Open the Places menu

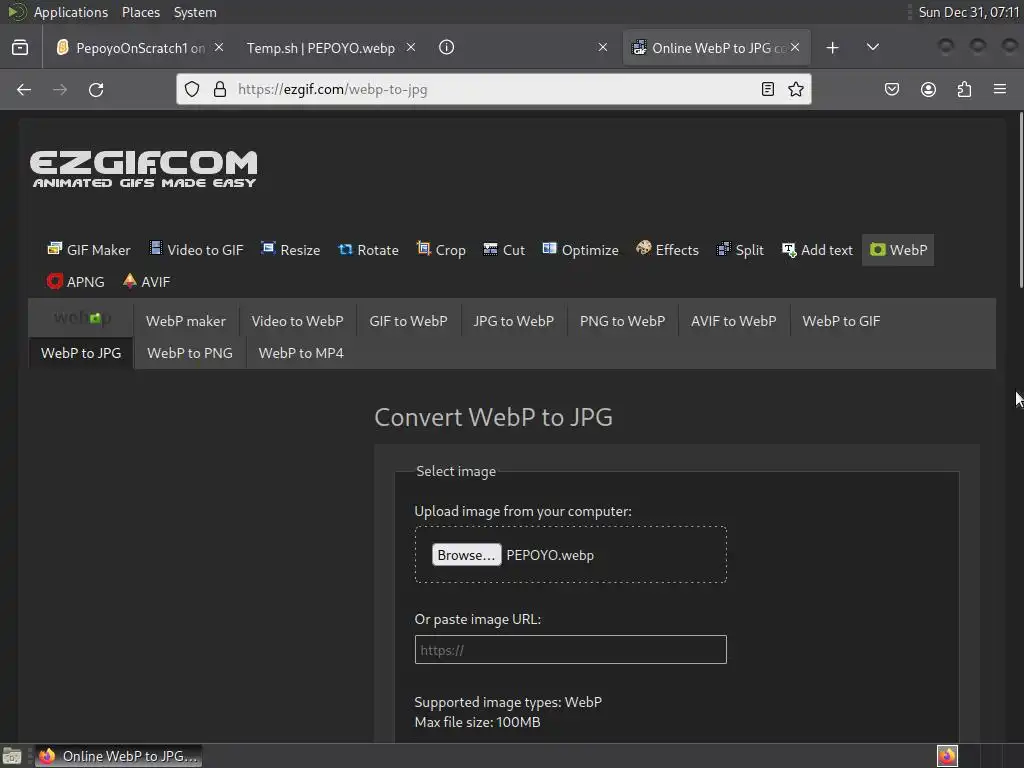[x=141, y=12]
